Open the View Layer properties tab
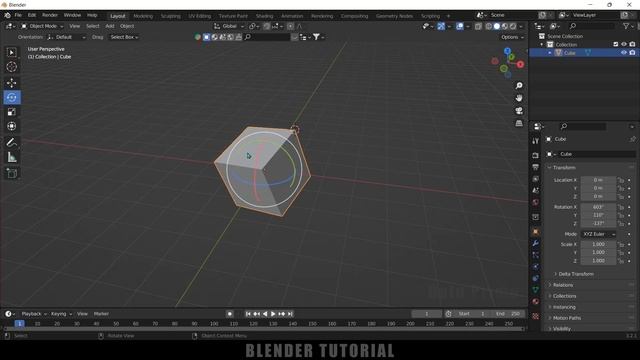 536,179
